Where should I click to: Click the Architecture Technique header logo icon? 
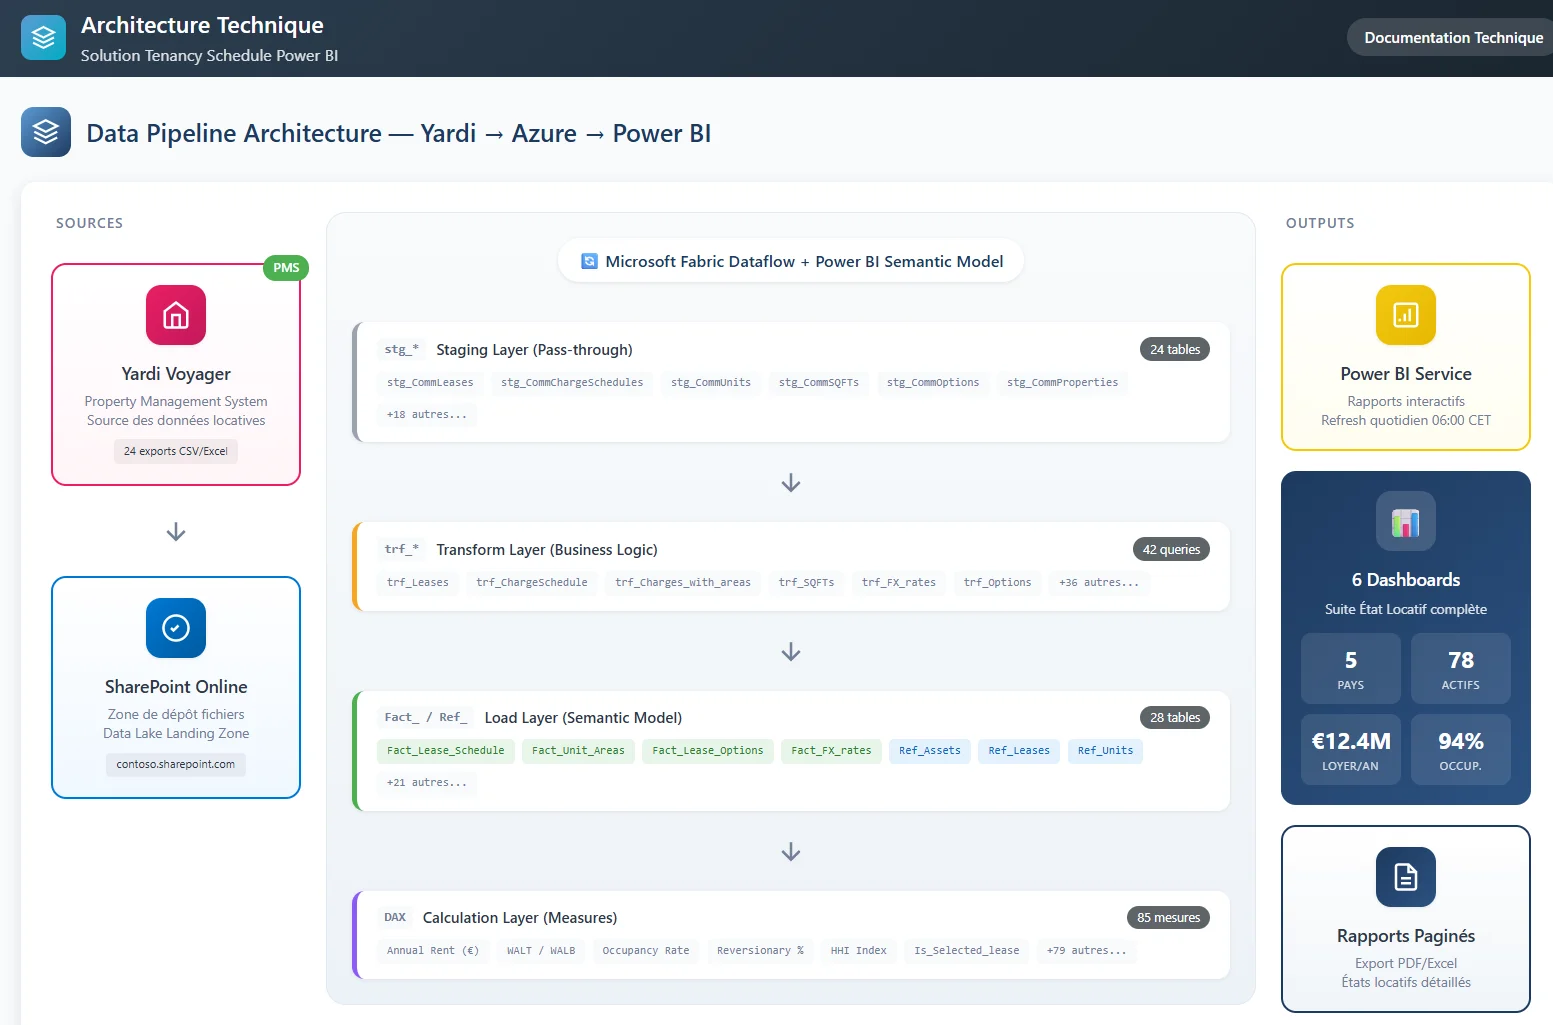click(42, 36)
